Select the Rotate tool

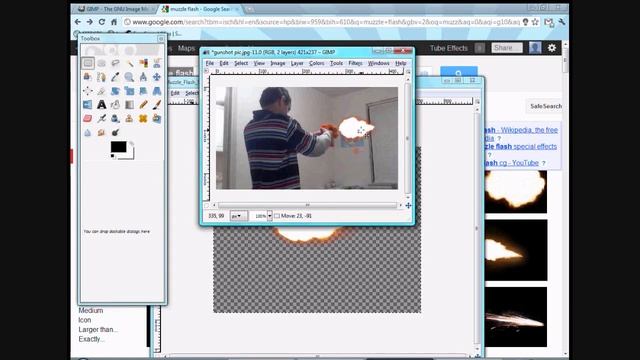point(116,91)
